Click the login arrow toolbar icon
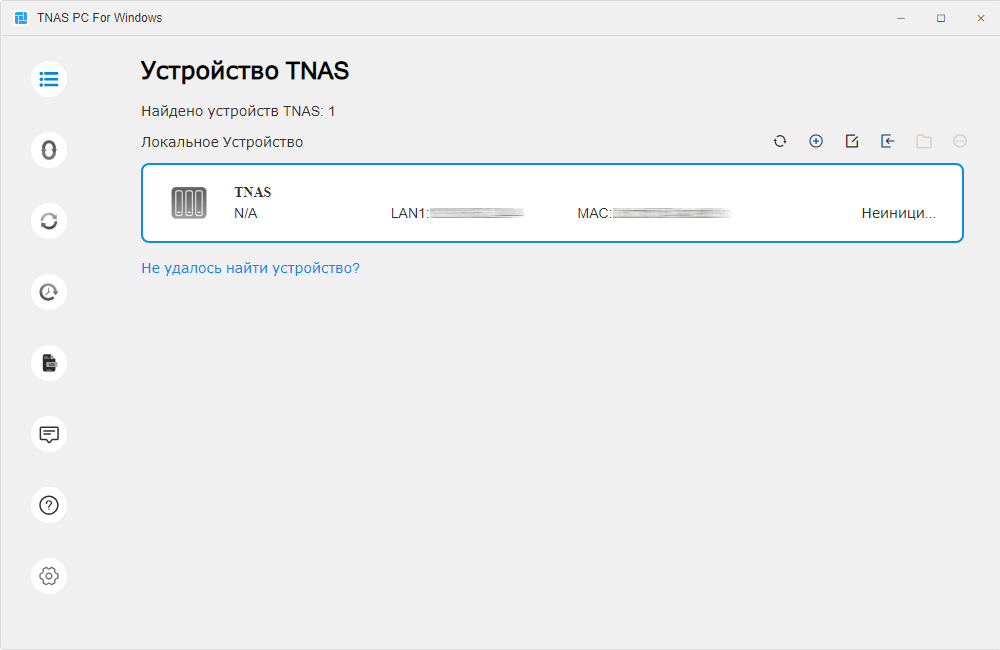Screen dimensions: 1000x650 click(888, 142)
